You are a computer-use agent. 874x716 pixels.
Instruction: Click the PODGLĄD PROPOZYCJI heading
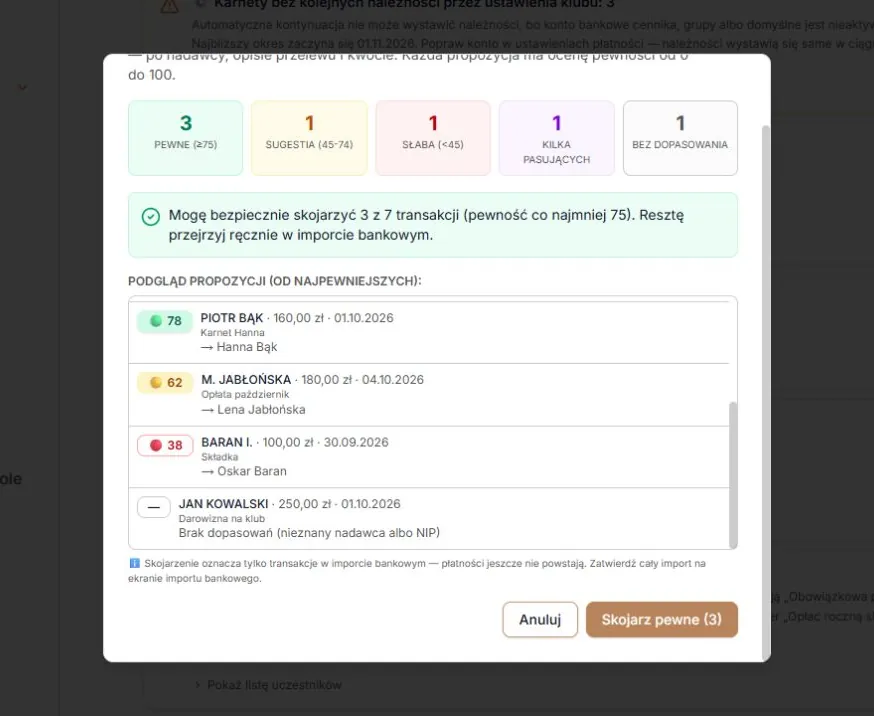click(275, 281)
